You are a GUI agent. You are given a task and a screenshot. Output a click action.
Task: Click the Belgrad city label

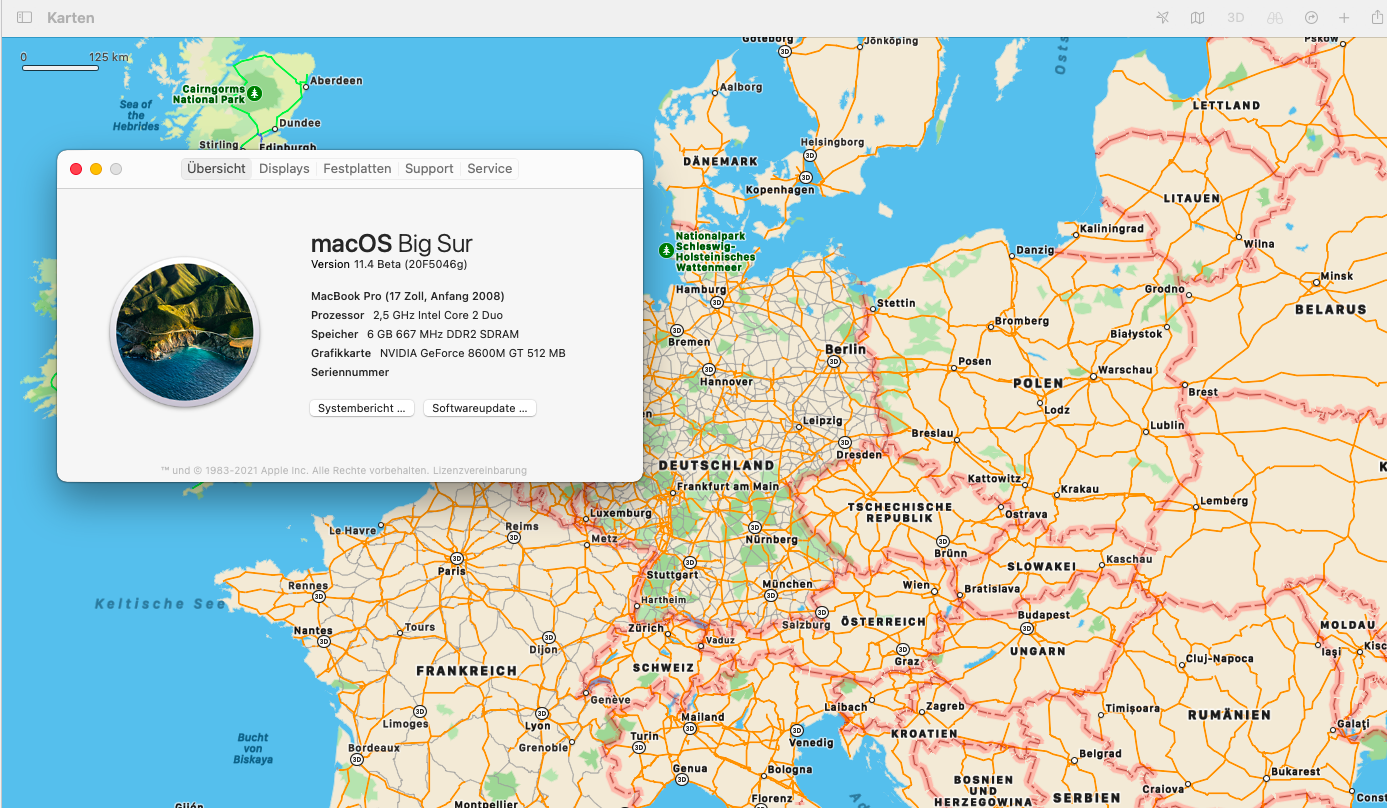click(x=1101, y=754)
